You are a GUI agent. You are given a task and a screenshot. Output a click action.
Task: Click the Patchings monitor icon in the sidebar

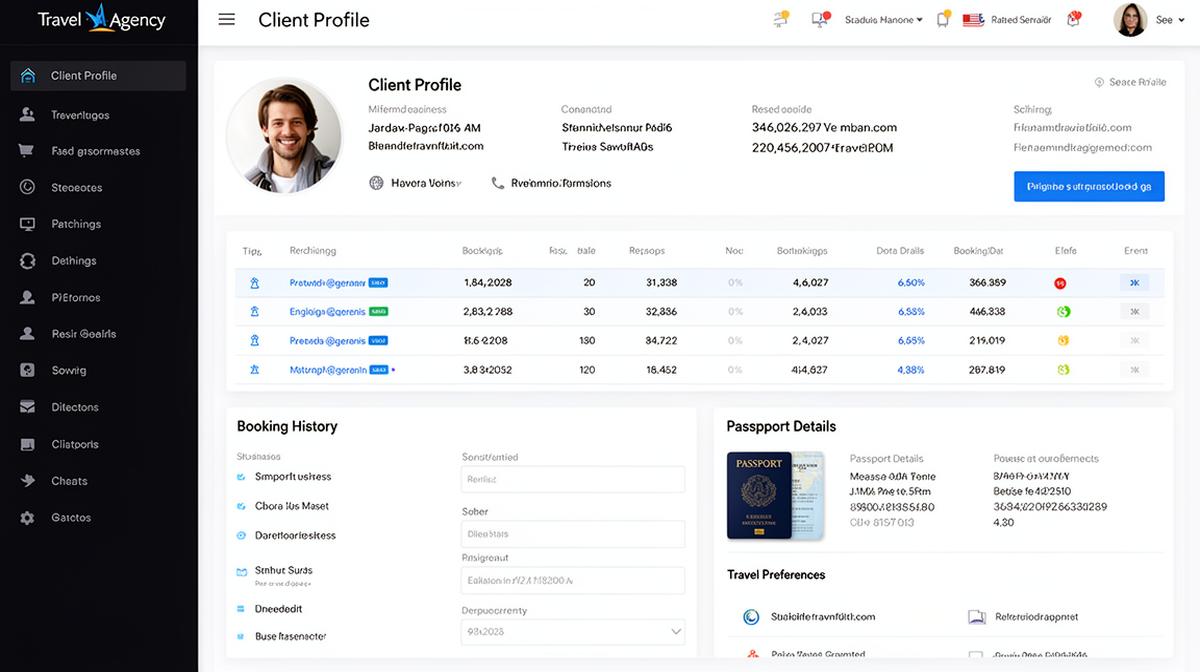(27, 223)
